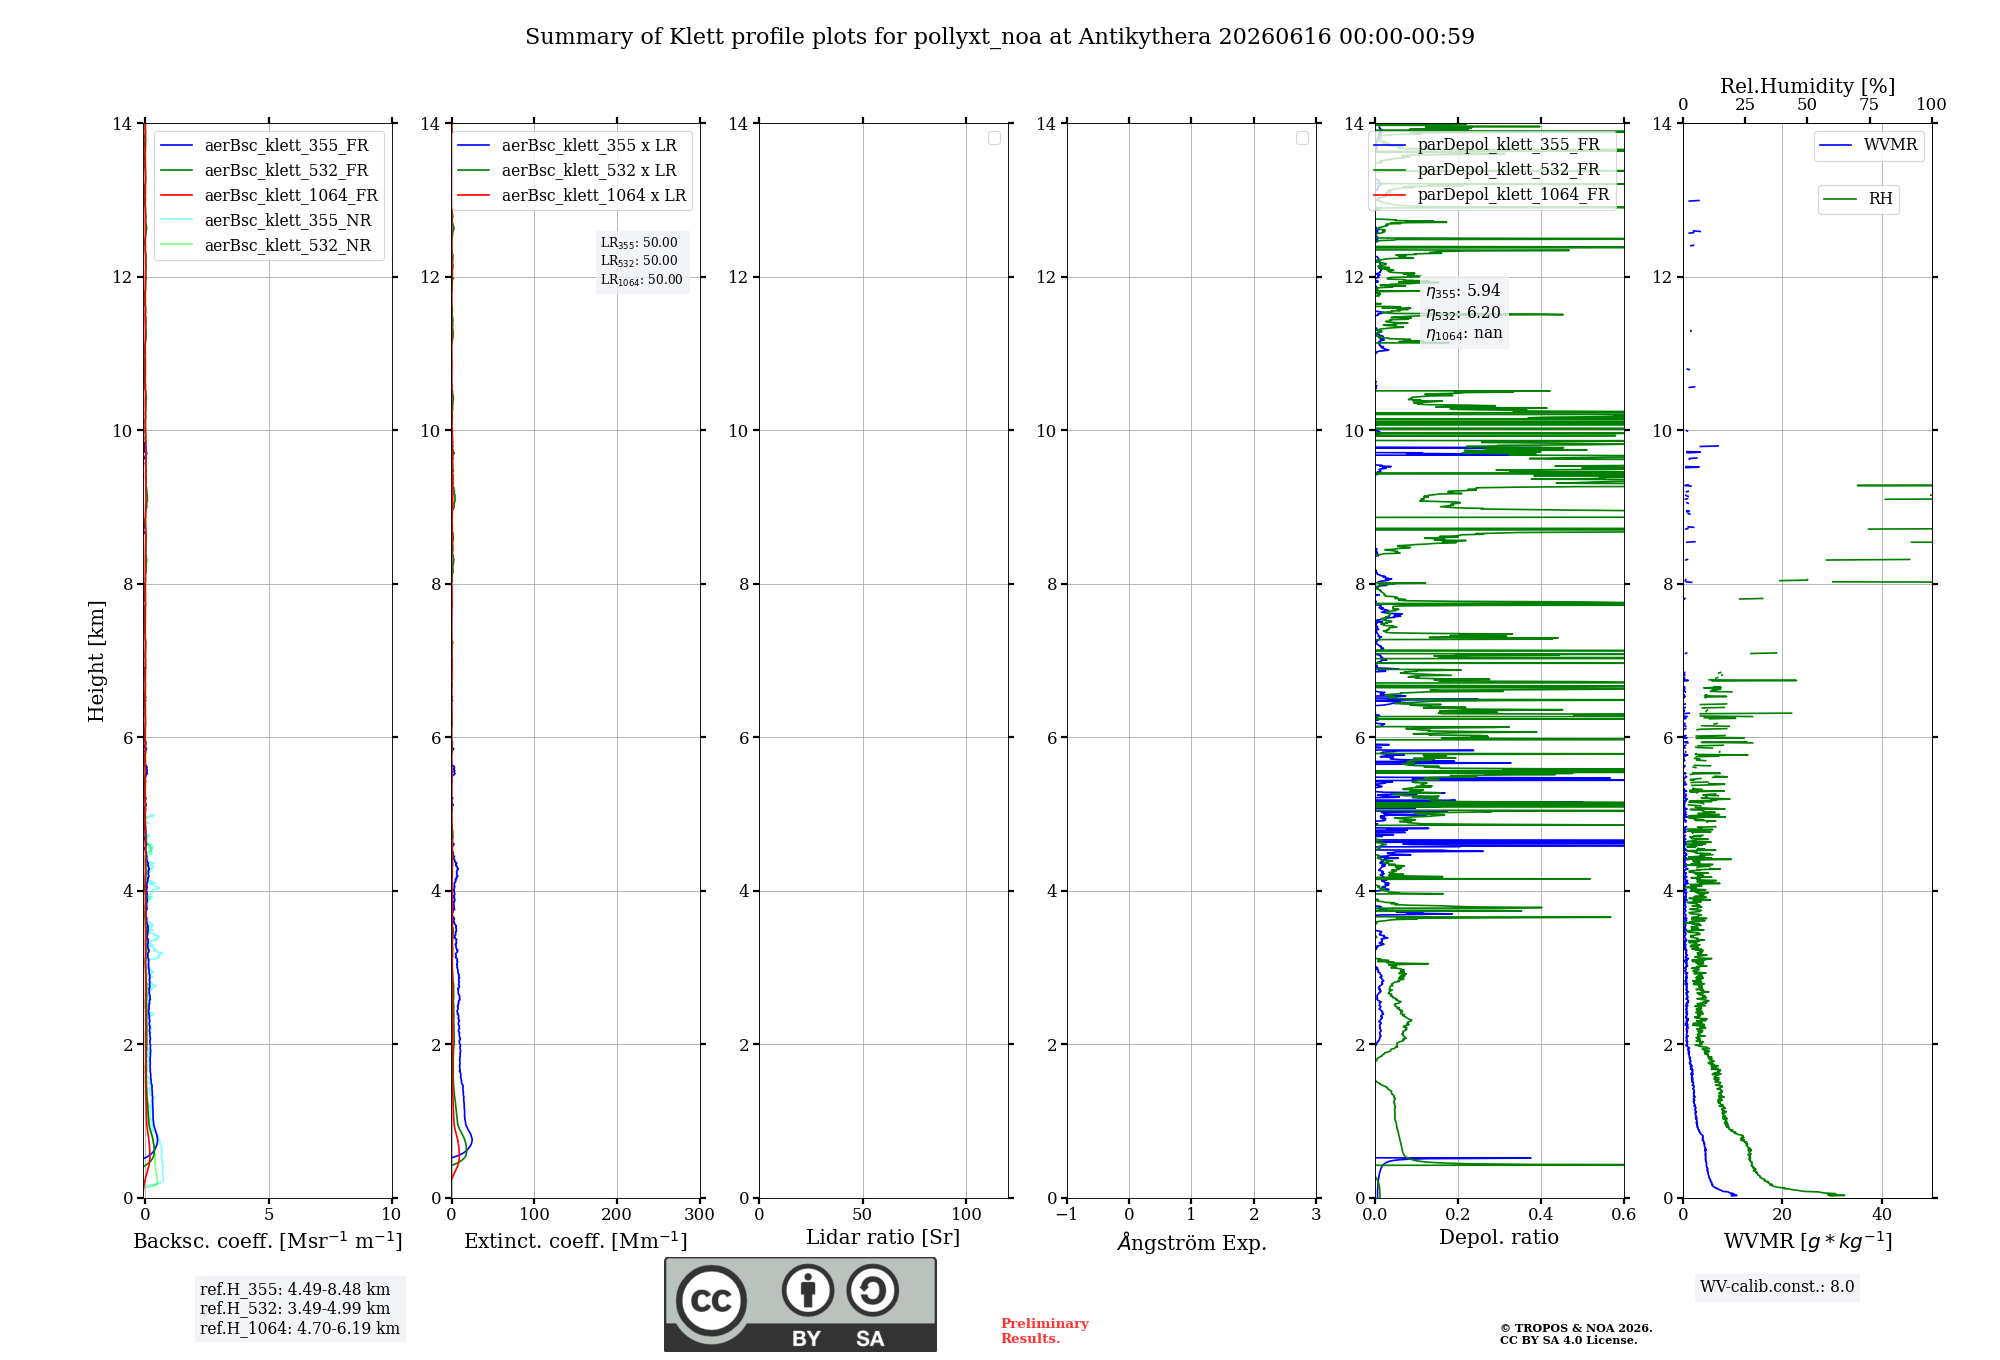Click the Height [km] axis label
Screen dimensions: 2000x1360
coord(96,661)
